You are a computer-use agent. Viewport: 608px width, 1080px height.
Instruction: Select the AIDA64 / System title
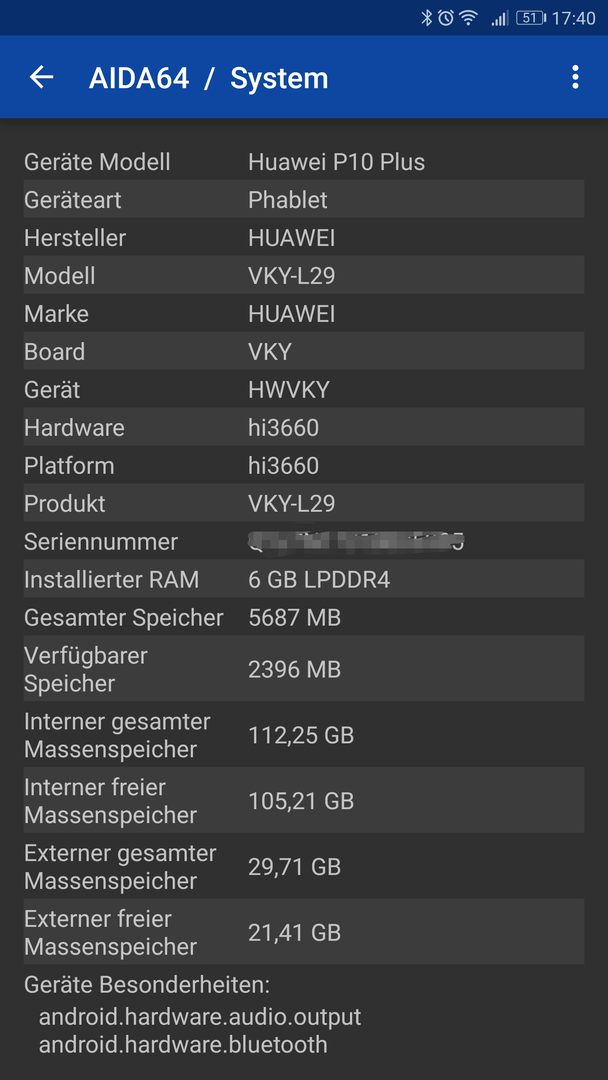pos(208,78)
